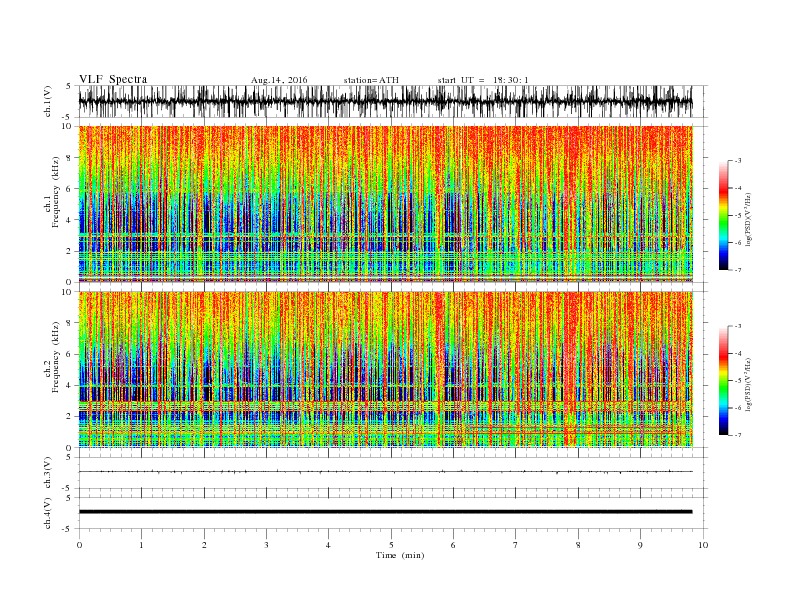Click the ch.3 voltage trace

click(385, 472)
